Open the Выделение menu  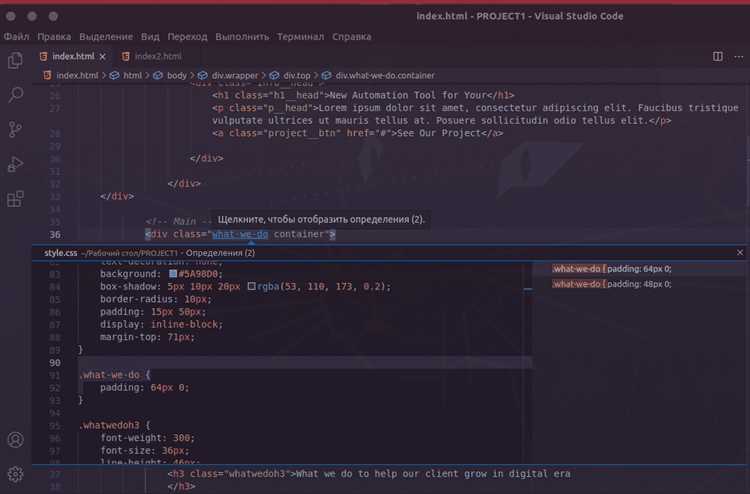[x=106, y=37]
